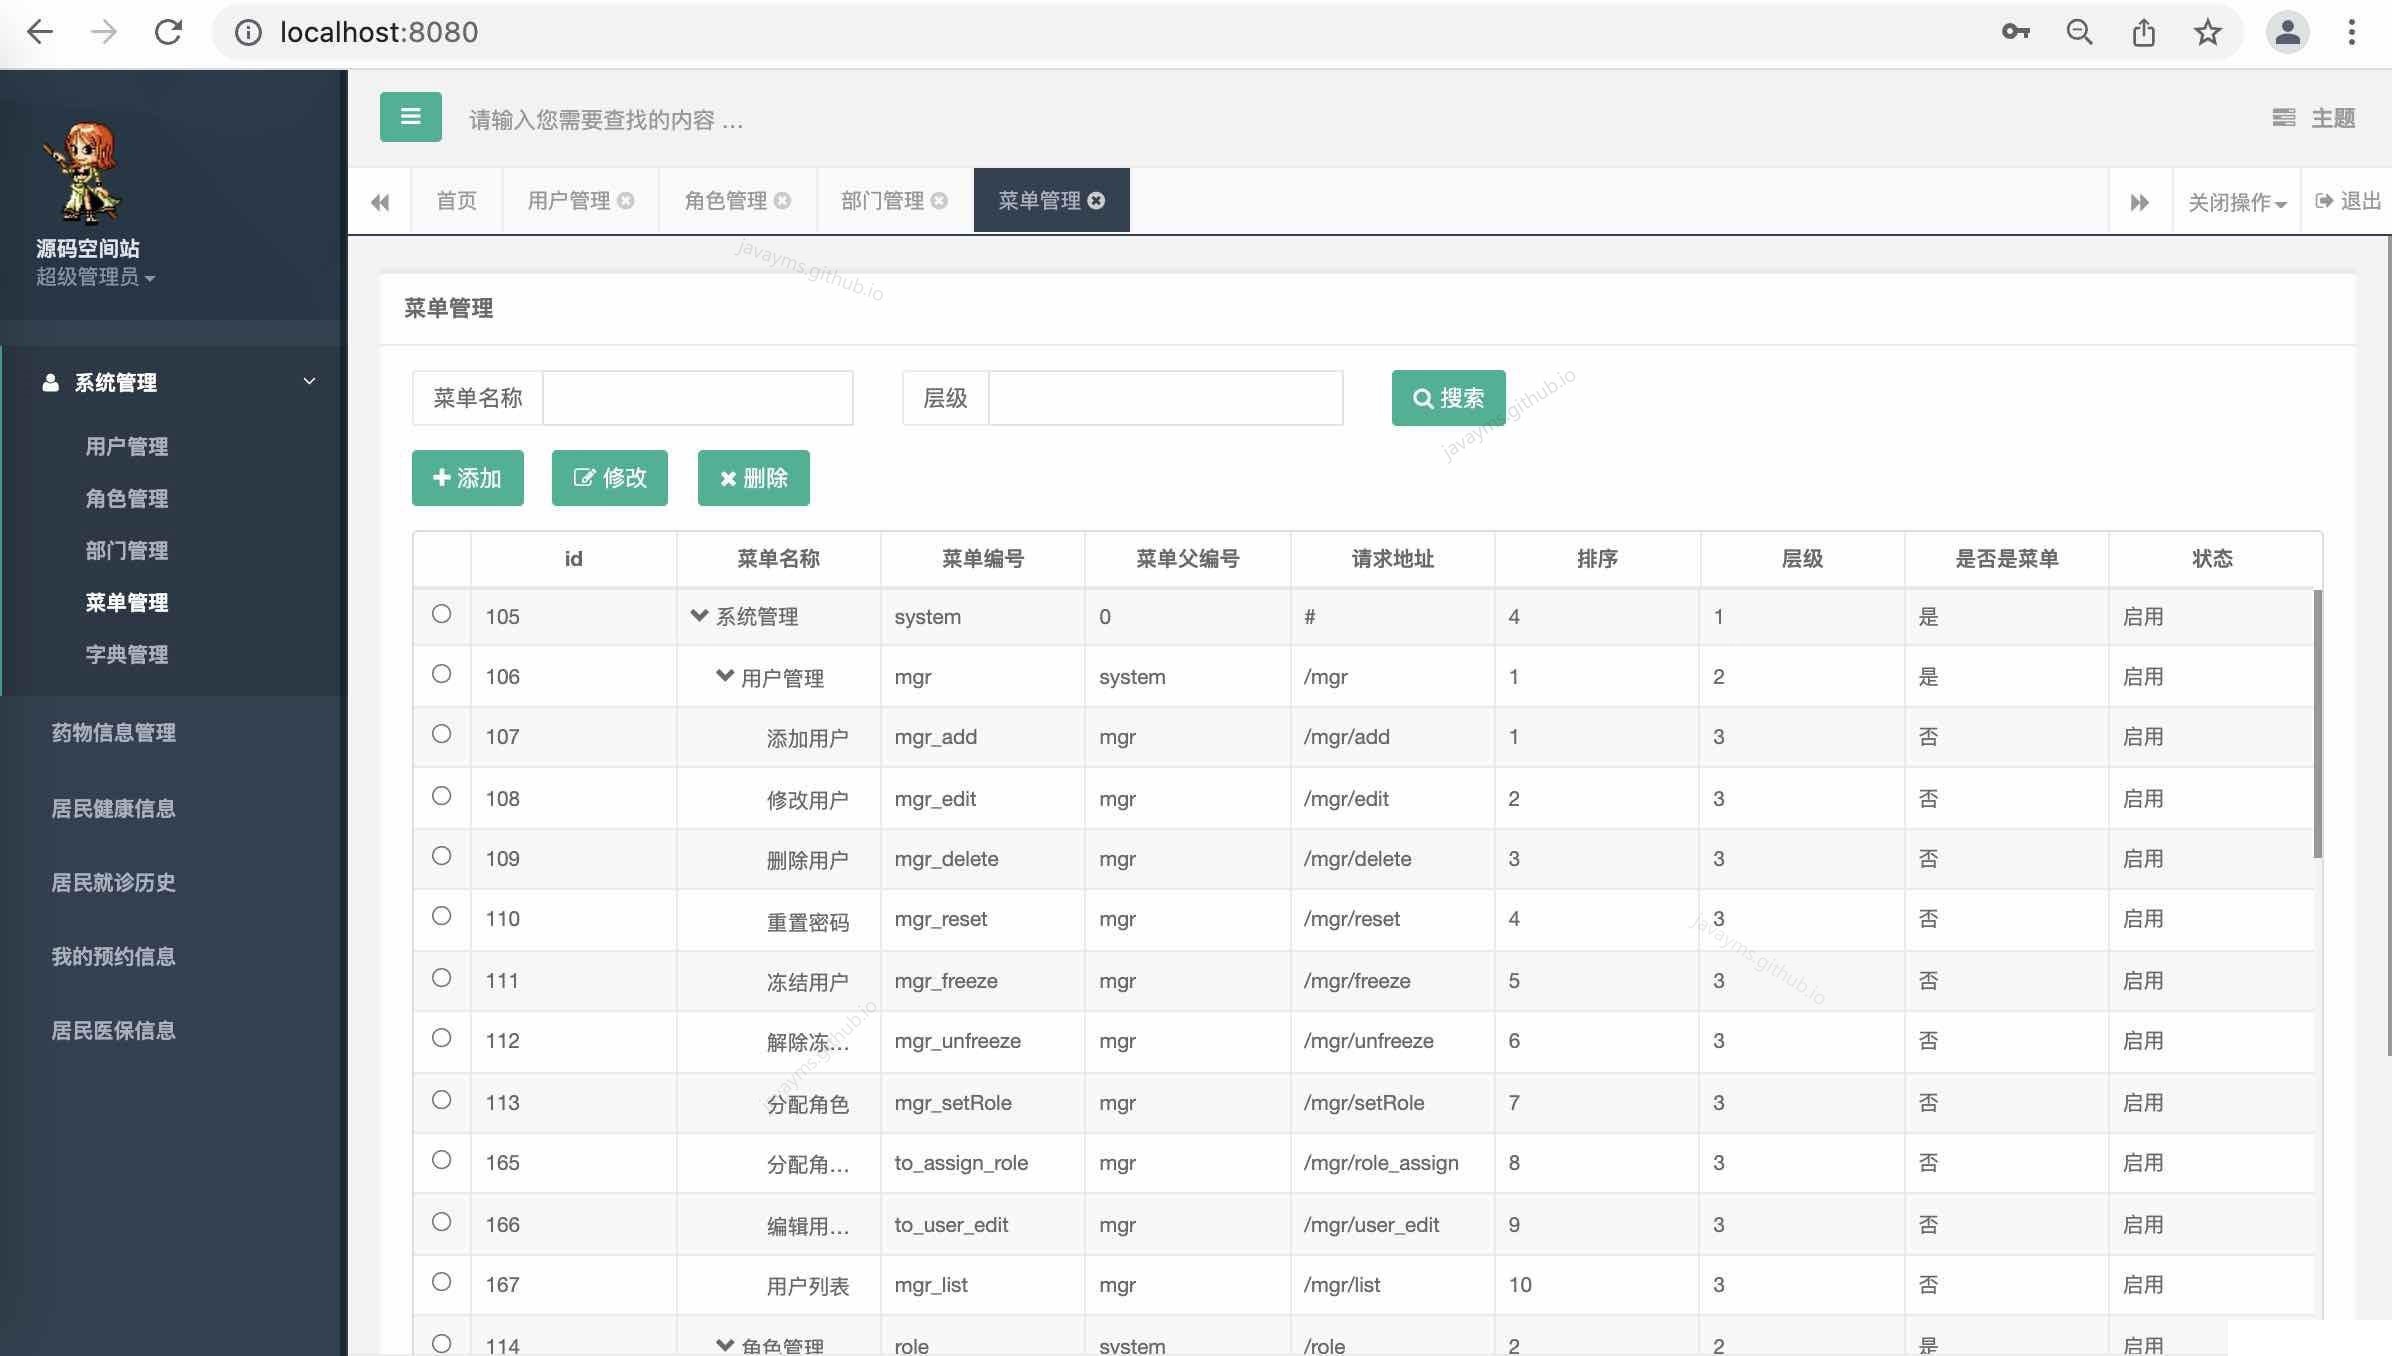The image size is (2392, 1356).
Task: Open the 关闭操作 dropdown
Action: [2236, 202]
